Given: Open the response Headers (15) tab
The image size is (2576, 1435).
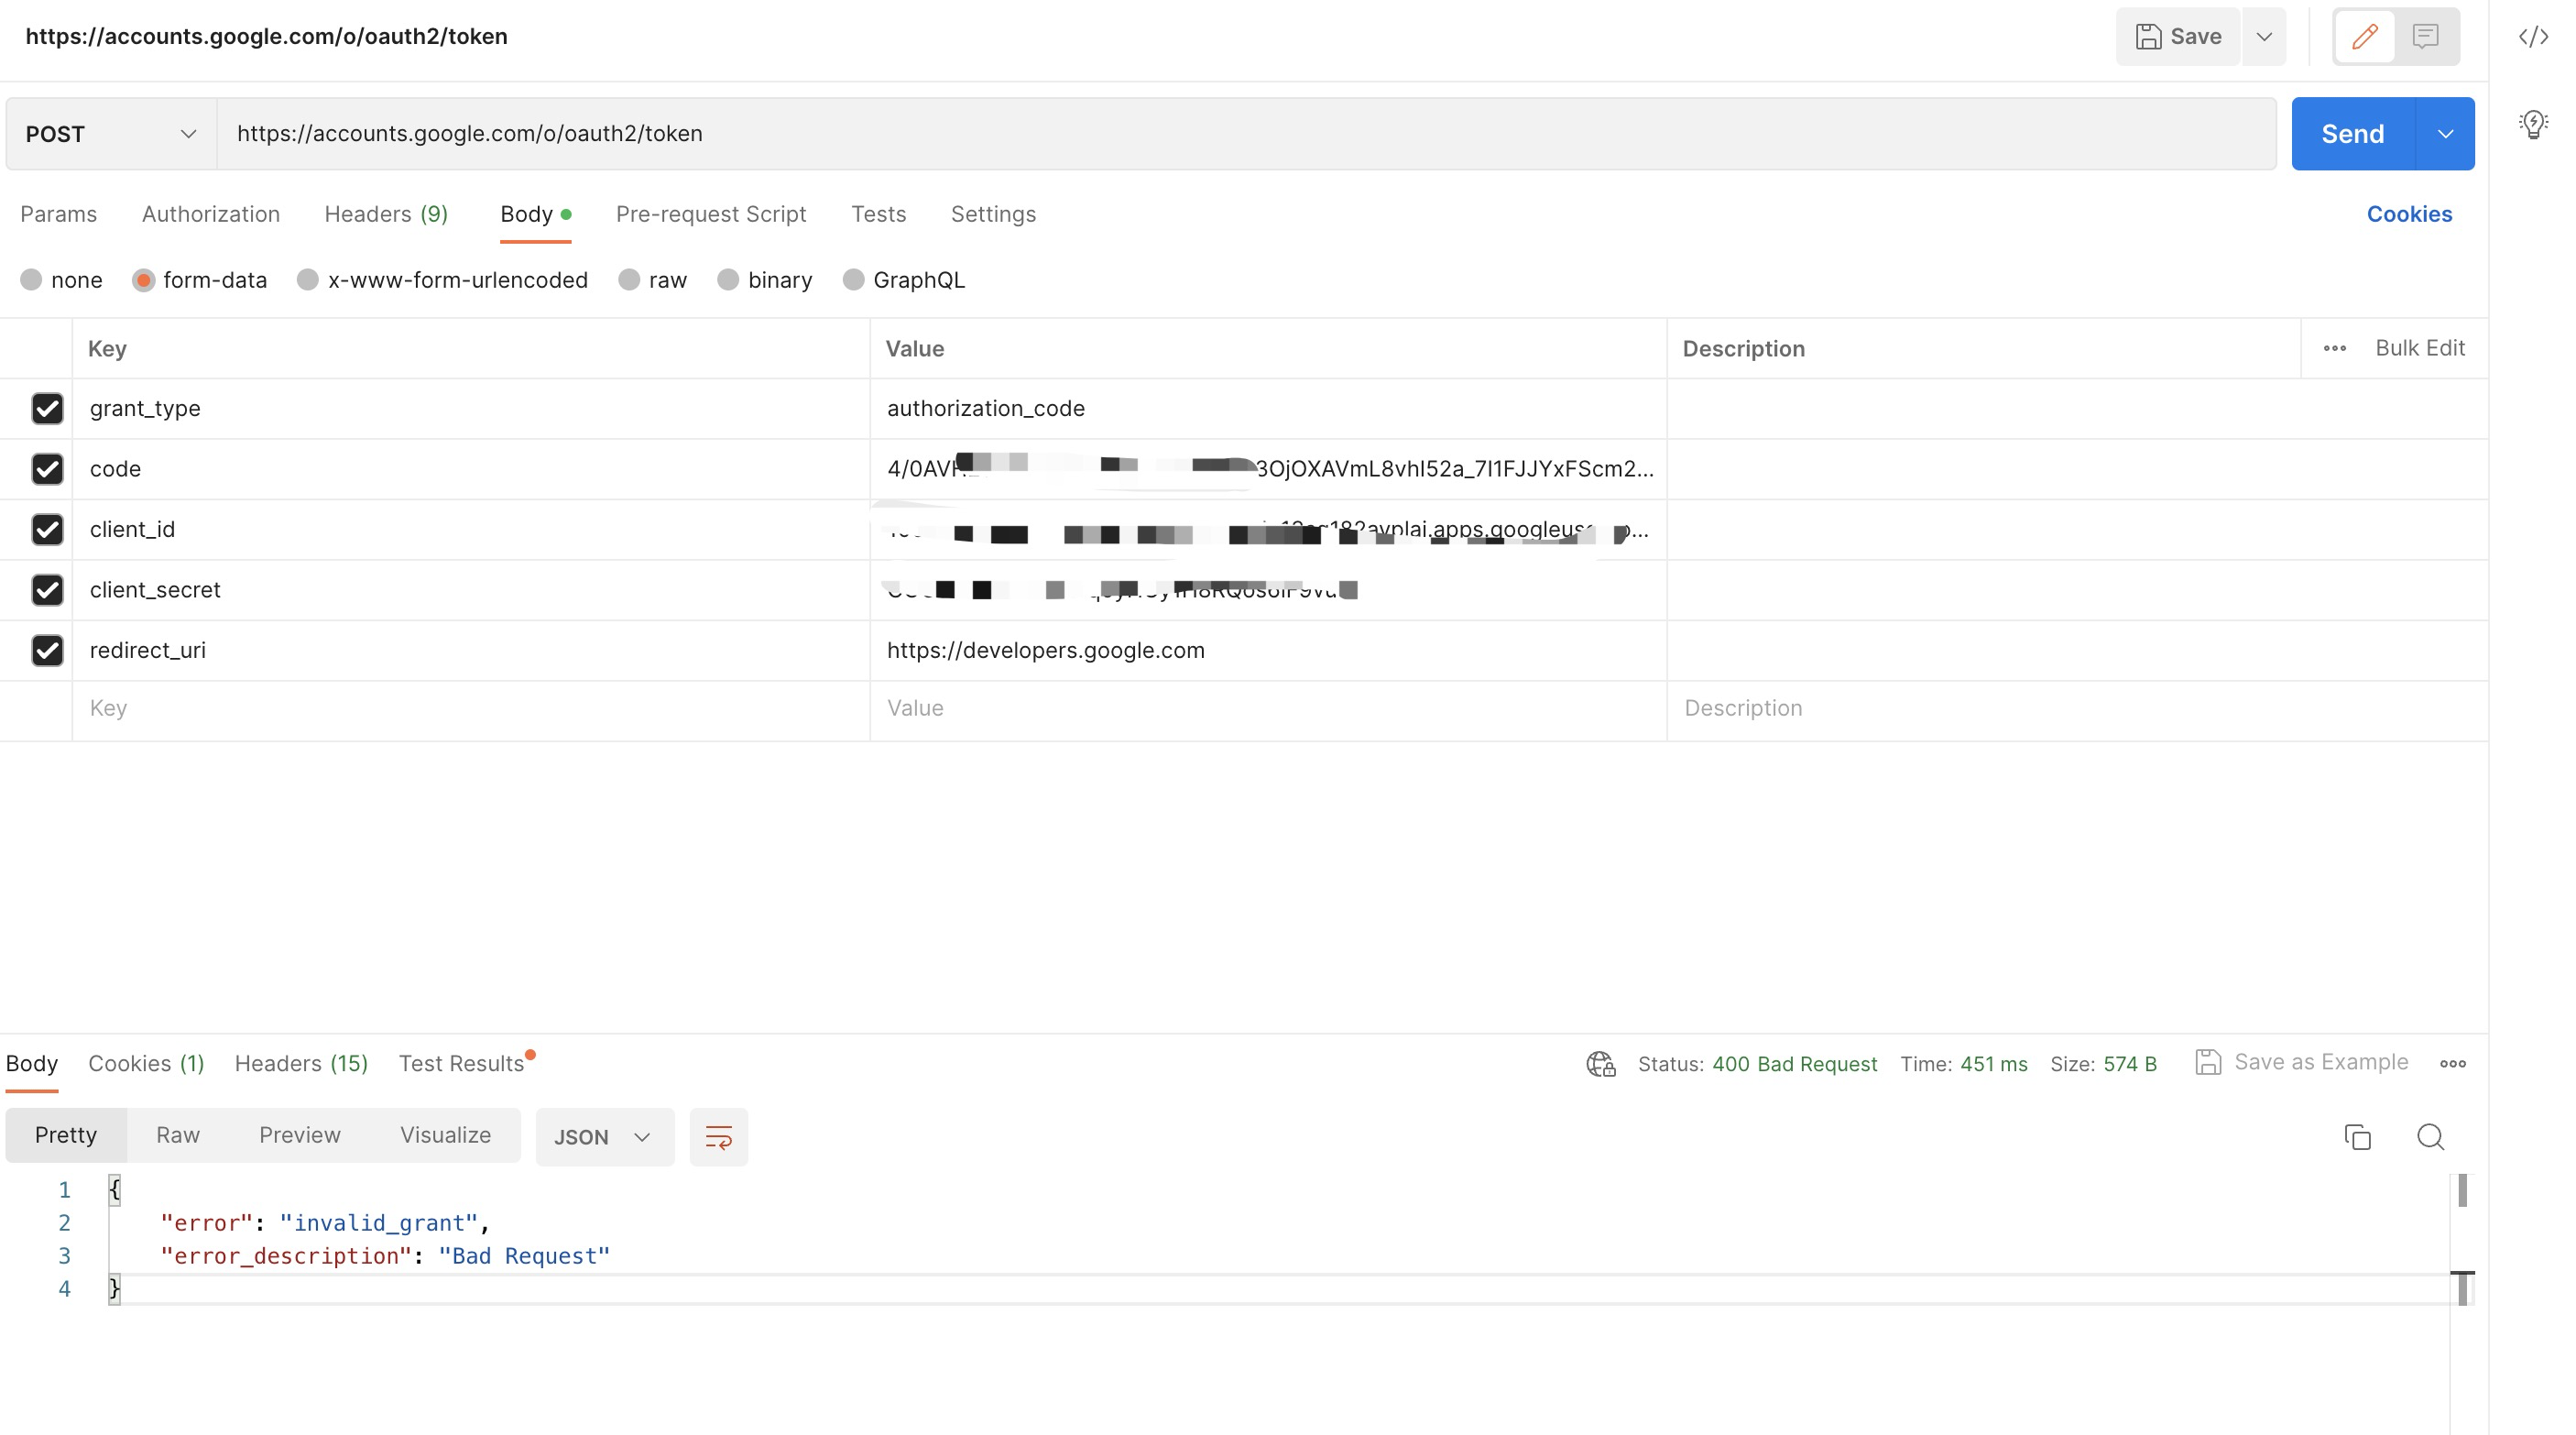Looking at the screenshot, I should (x=301, y=1063).
